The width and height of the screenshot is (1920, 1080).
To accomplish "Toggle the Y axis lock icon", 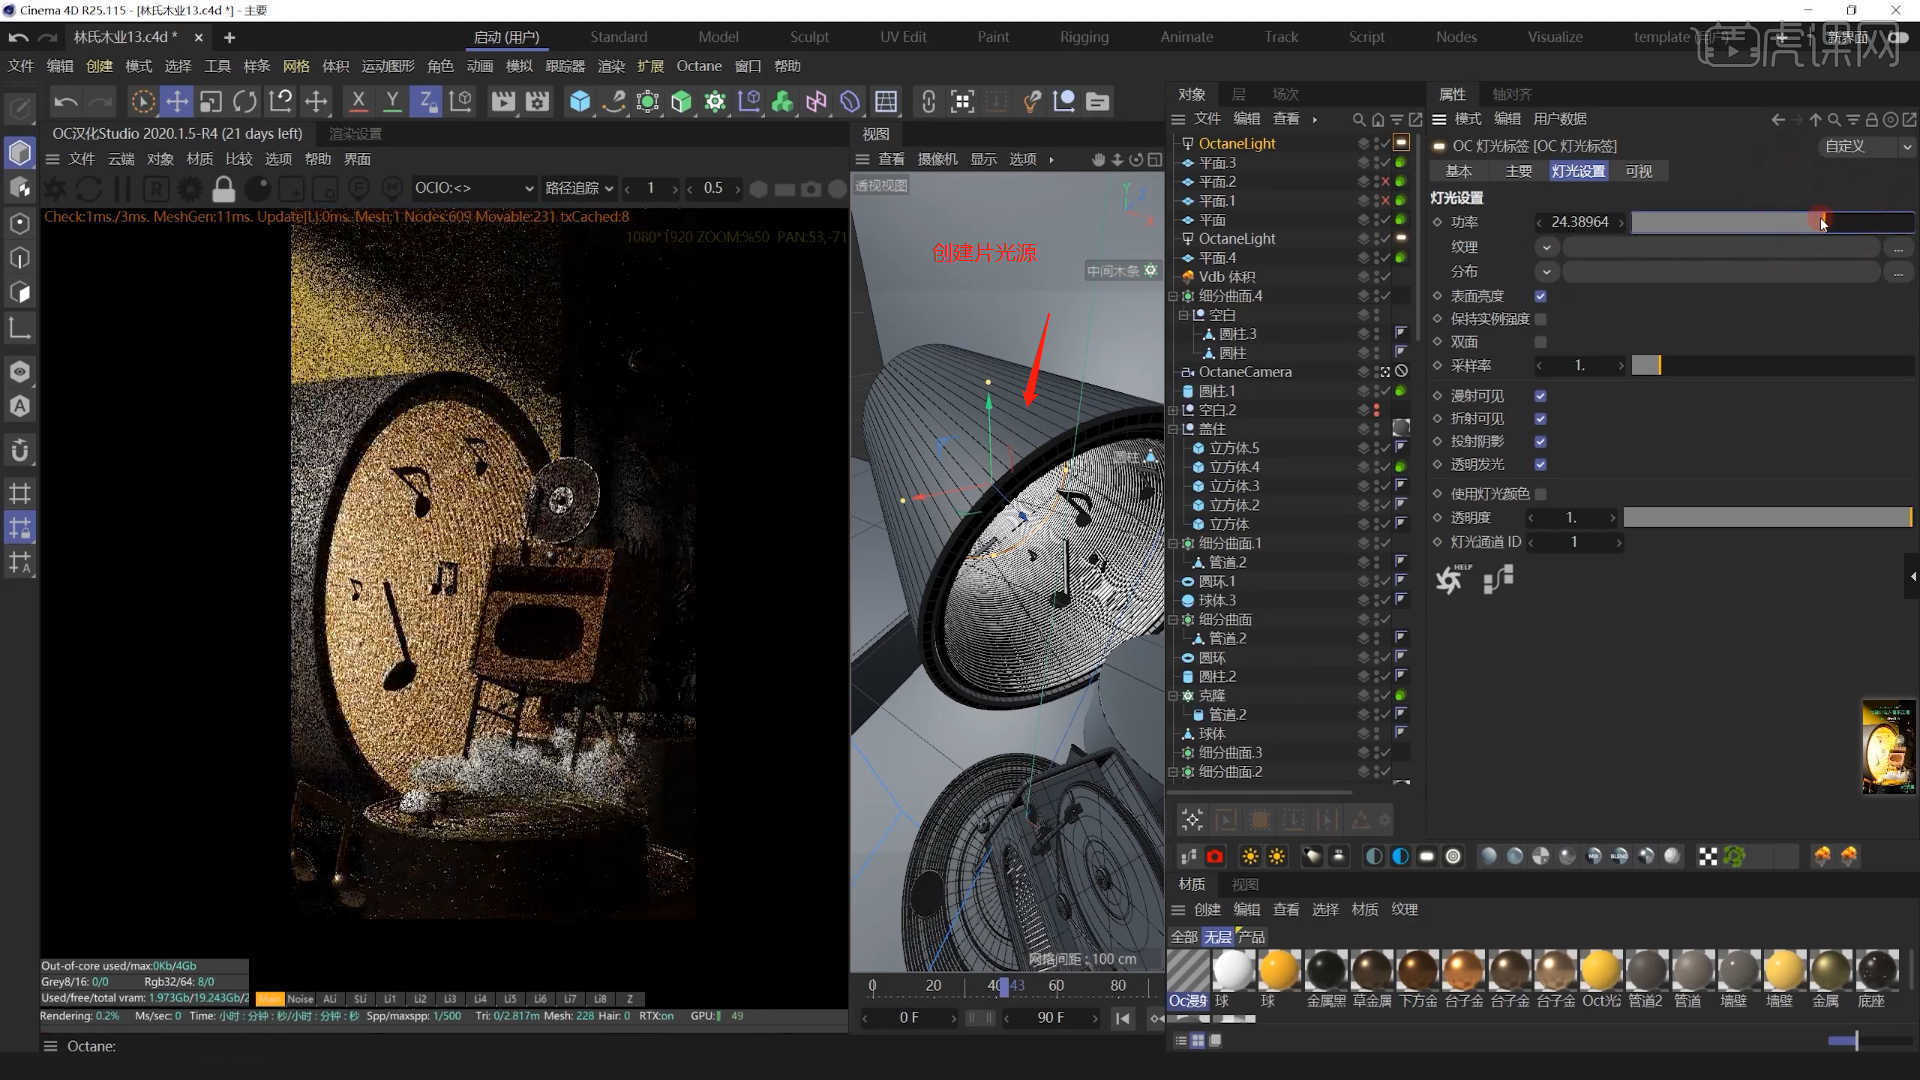I will click(x=392, y=101).
